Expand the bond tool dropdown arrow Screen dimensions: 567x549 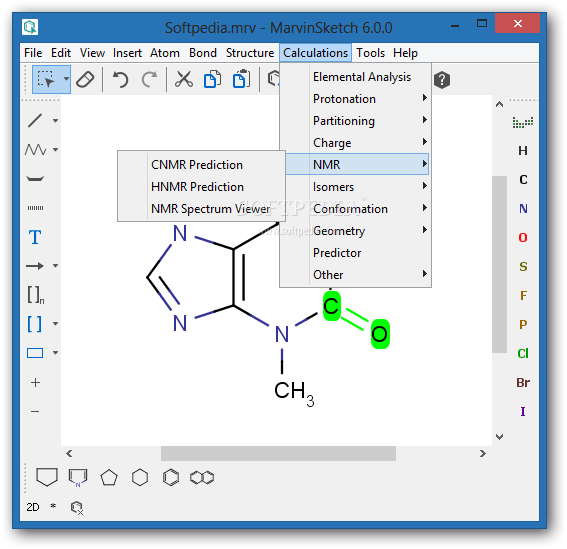(x=55, y=120)
